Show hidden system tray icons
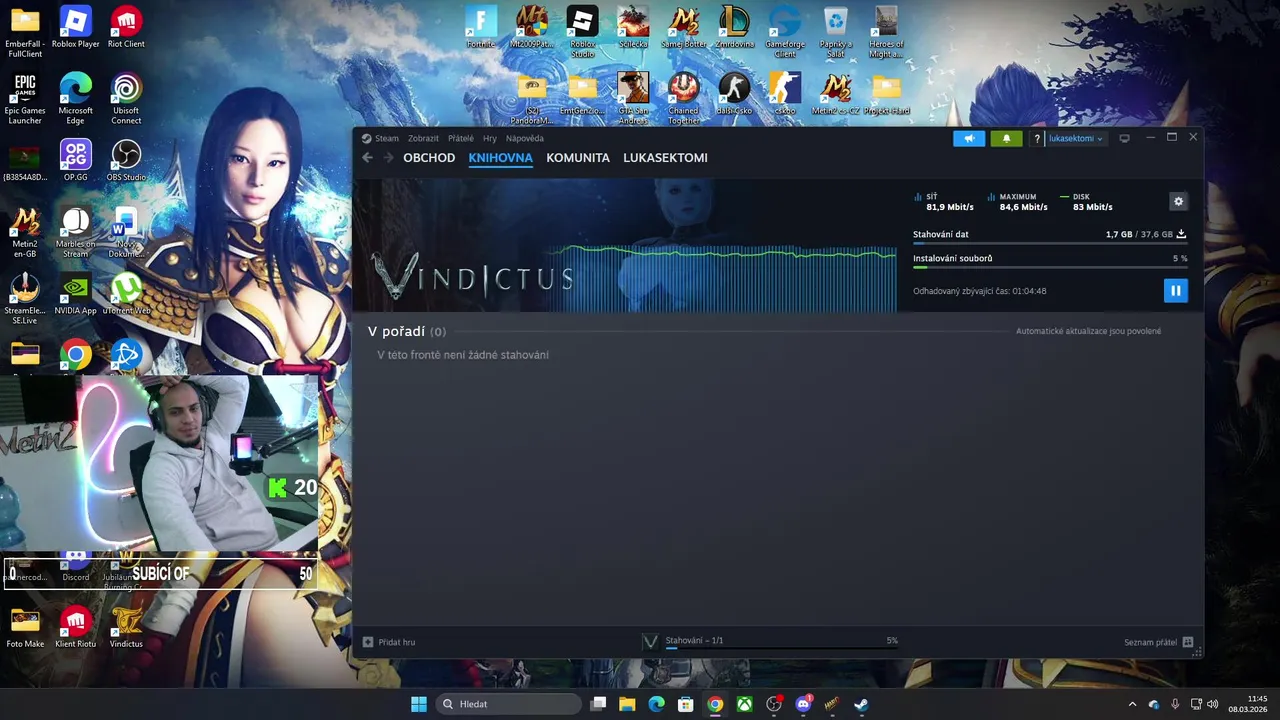The width and height of the screenshot is (1280, 720). click(x=1132, y=704)
